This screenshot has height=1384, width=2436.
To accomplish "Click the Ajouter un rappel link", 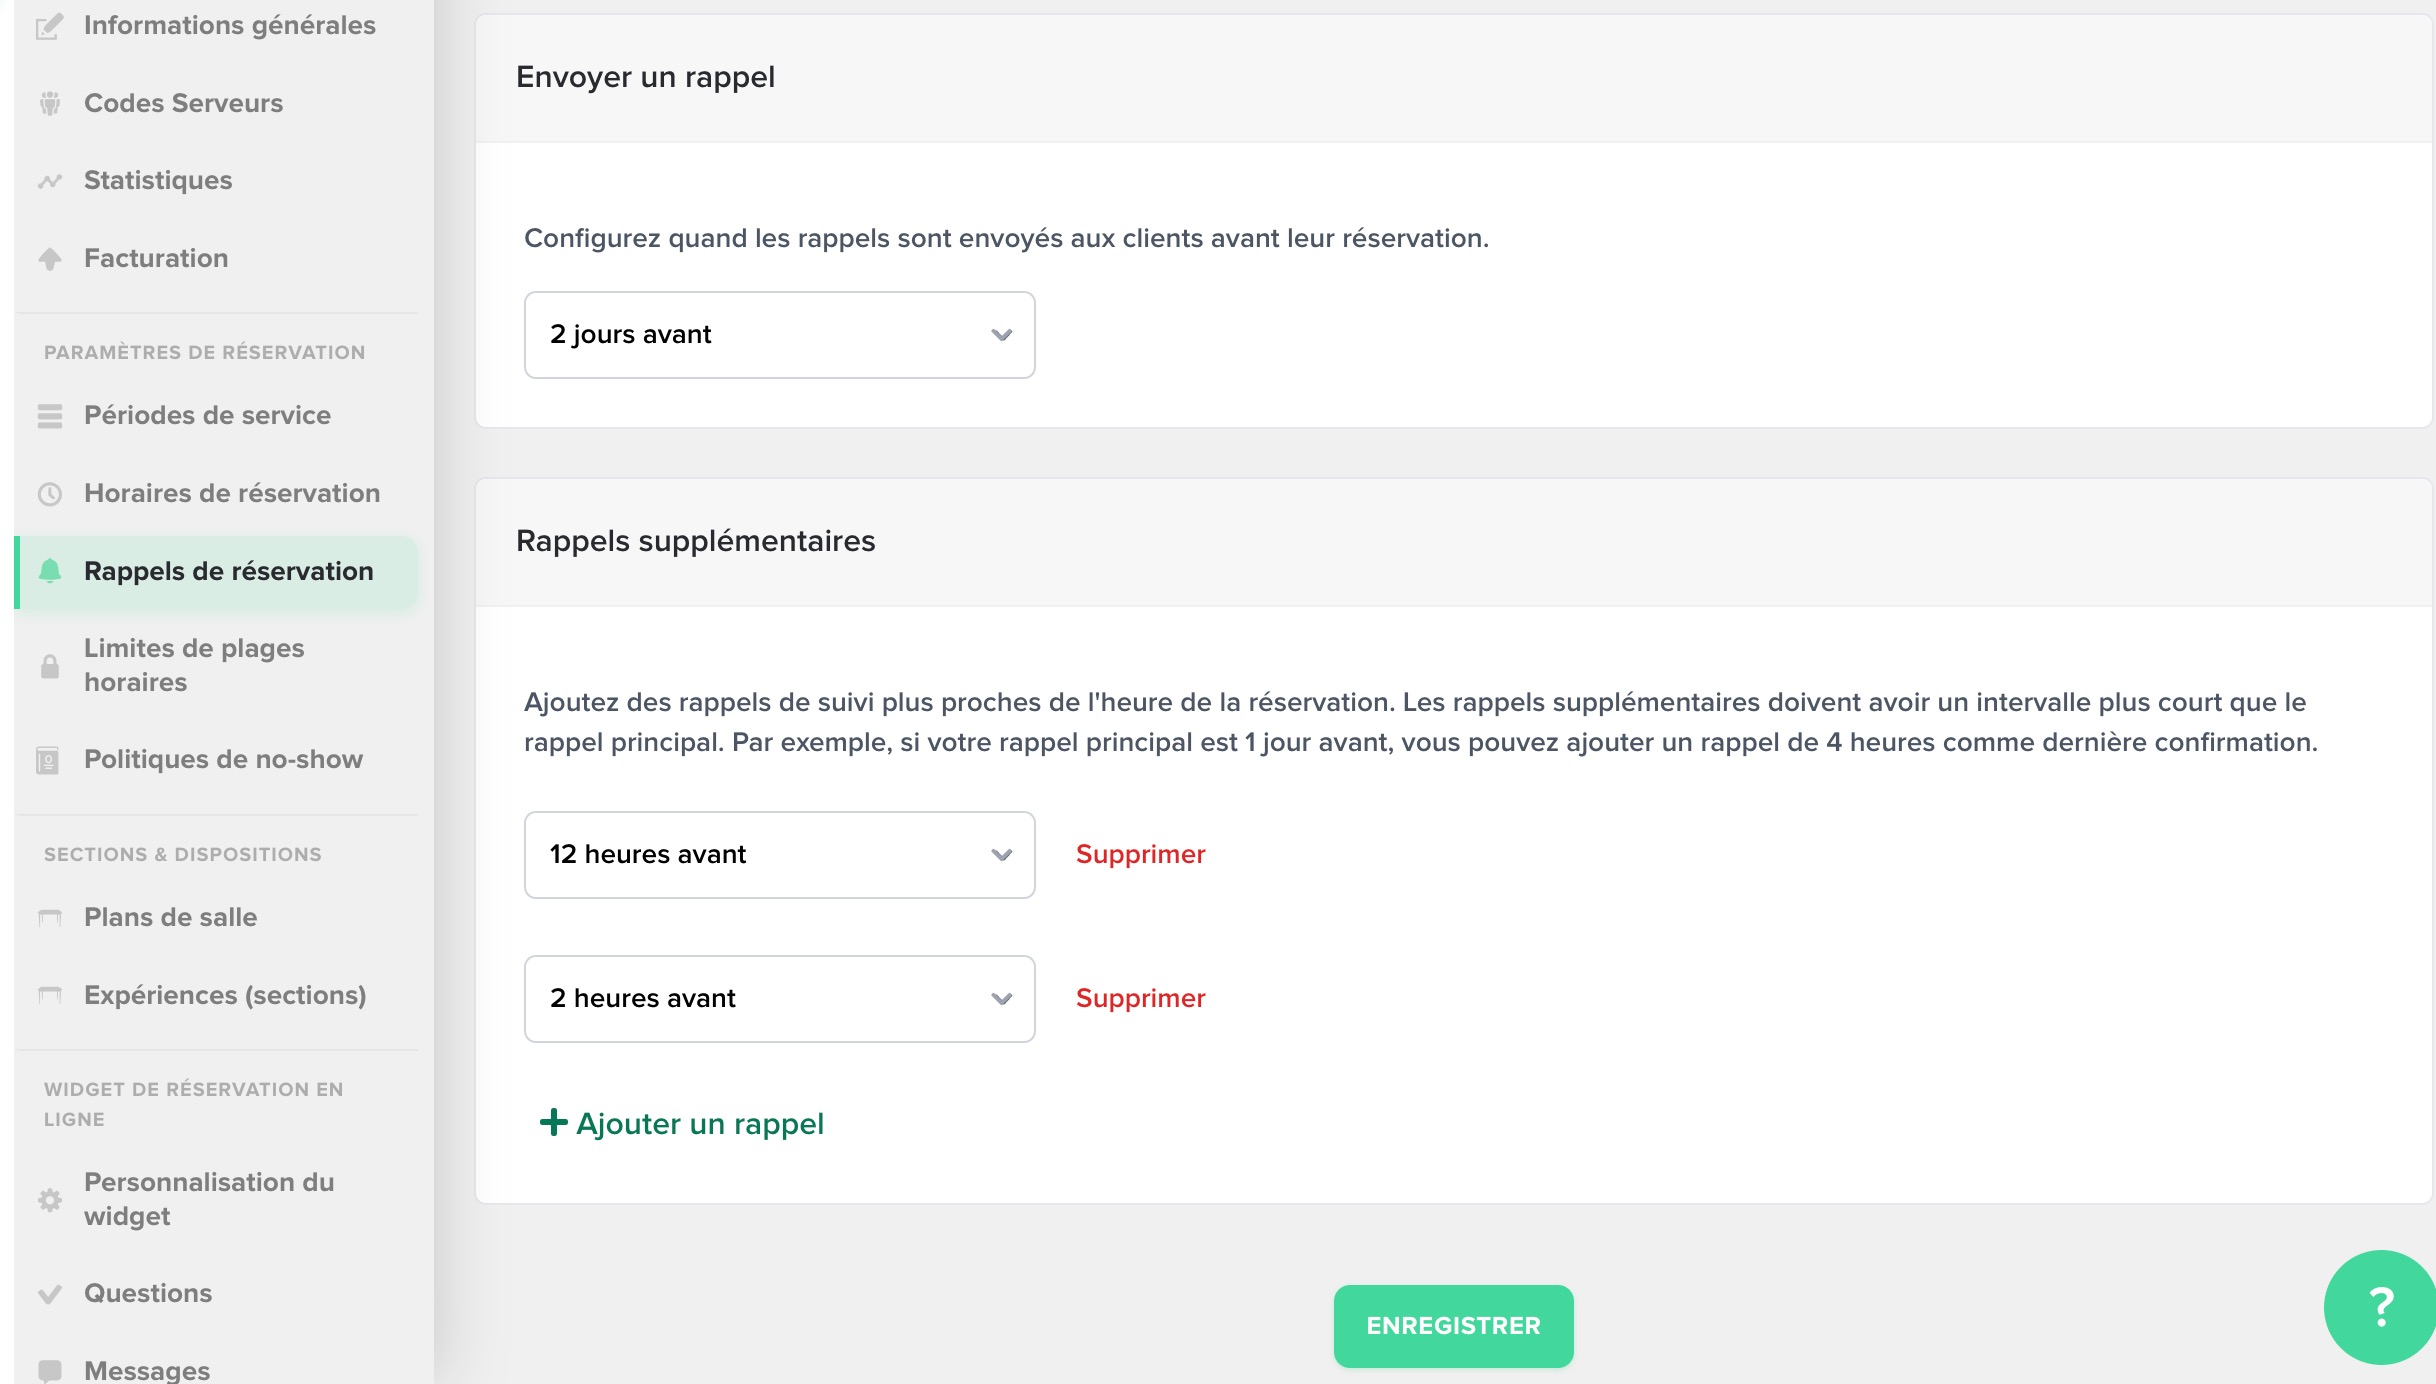I will coord(682,1124).
